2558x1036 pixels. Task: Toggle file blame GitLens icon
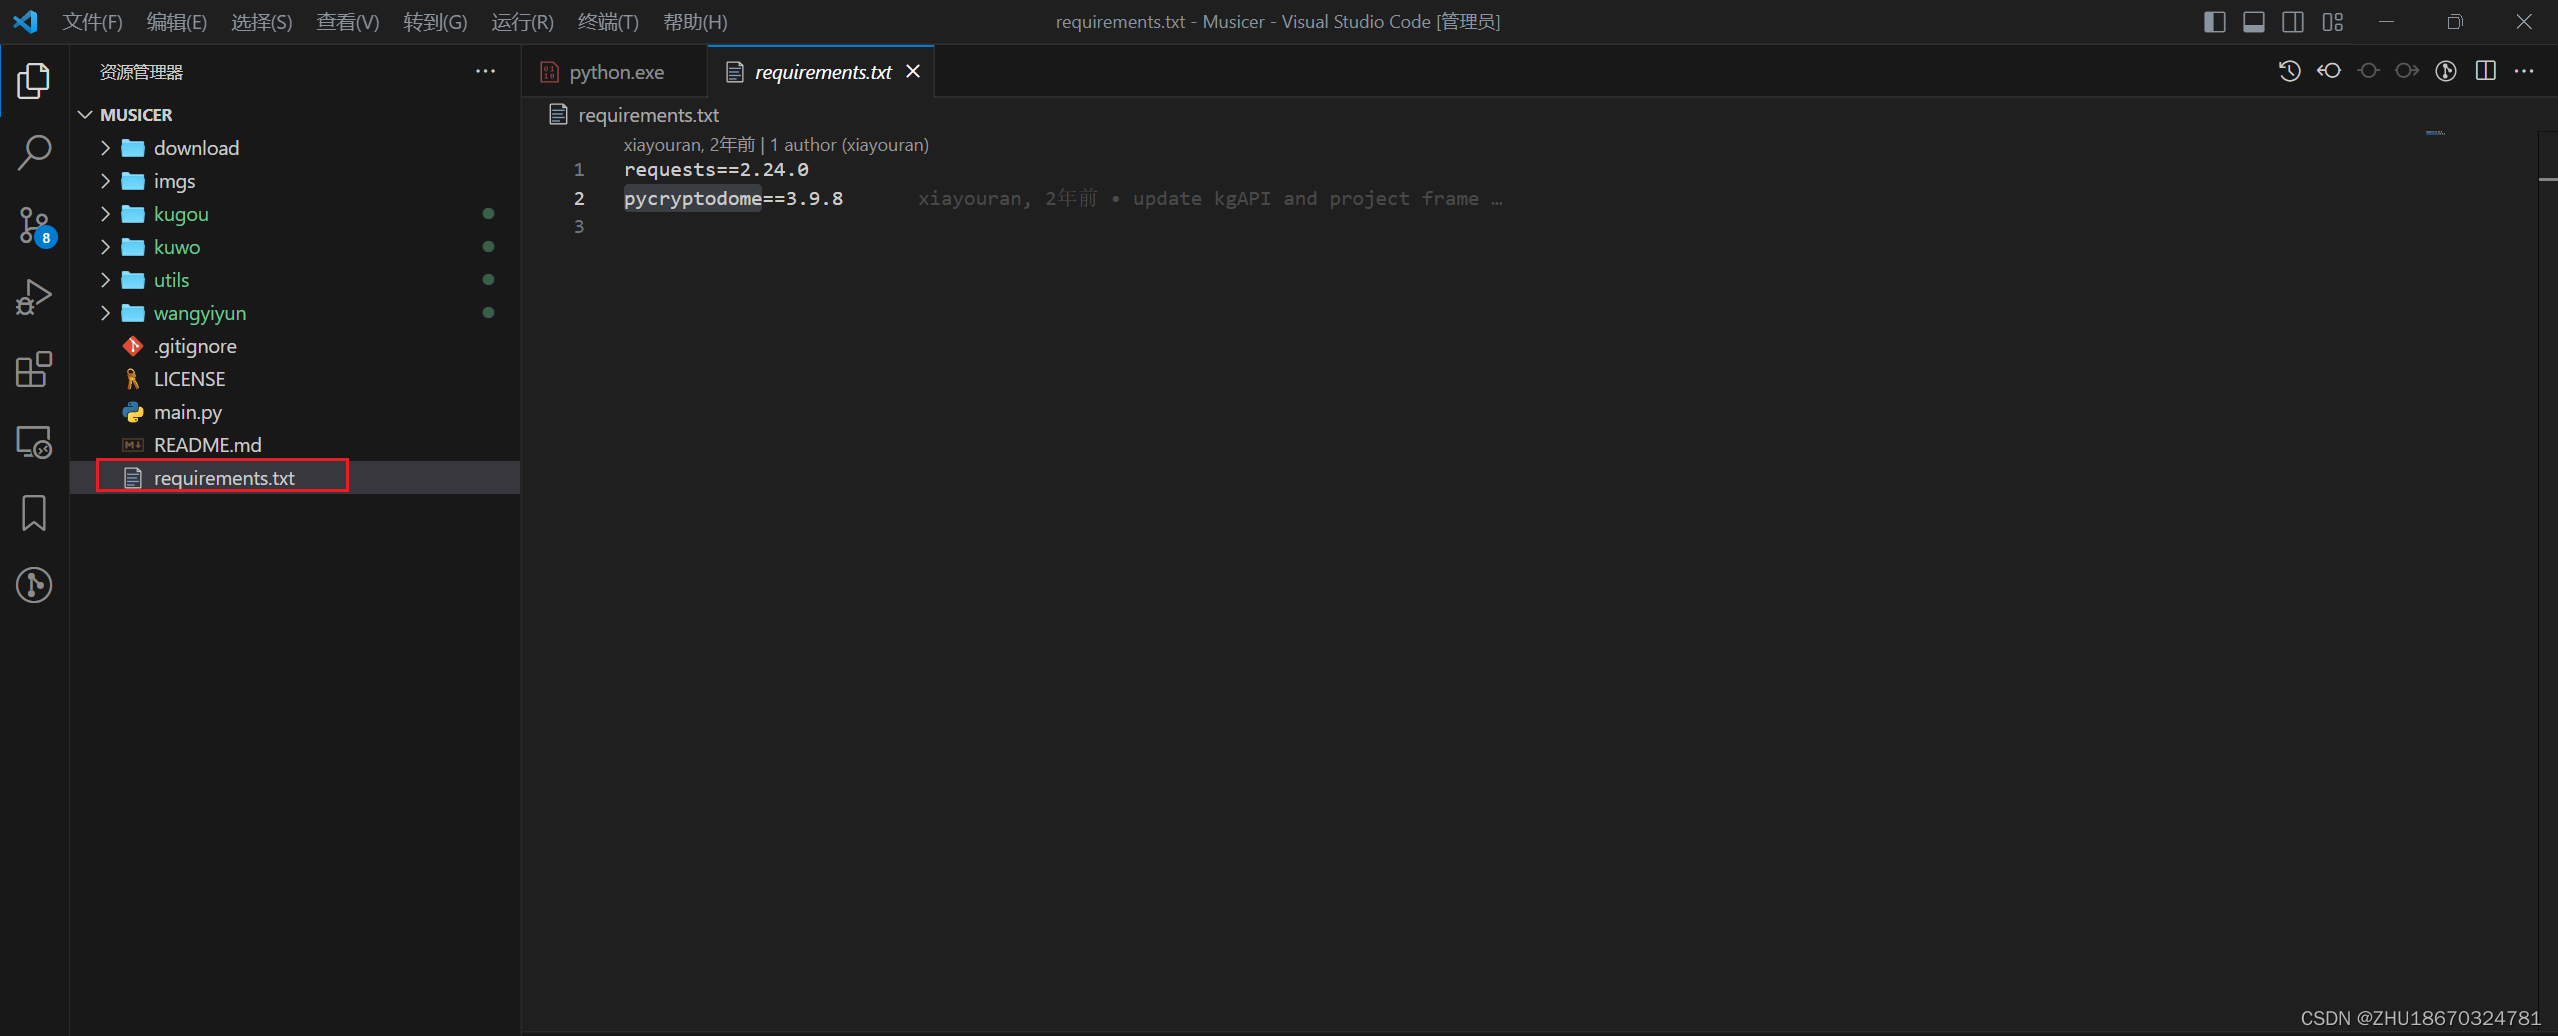point(2446,71)
